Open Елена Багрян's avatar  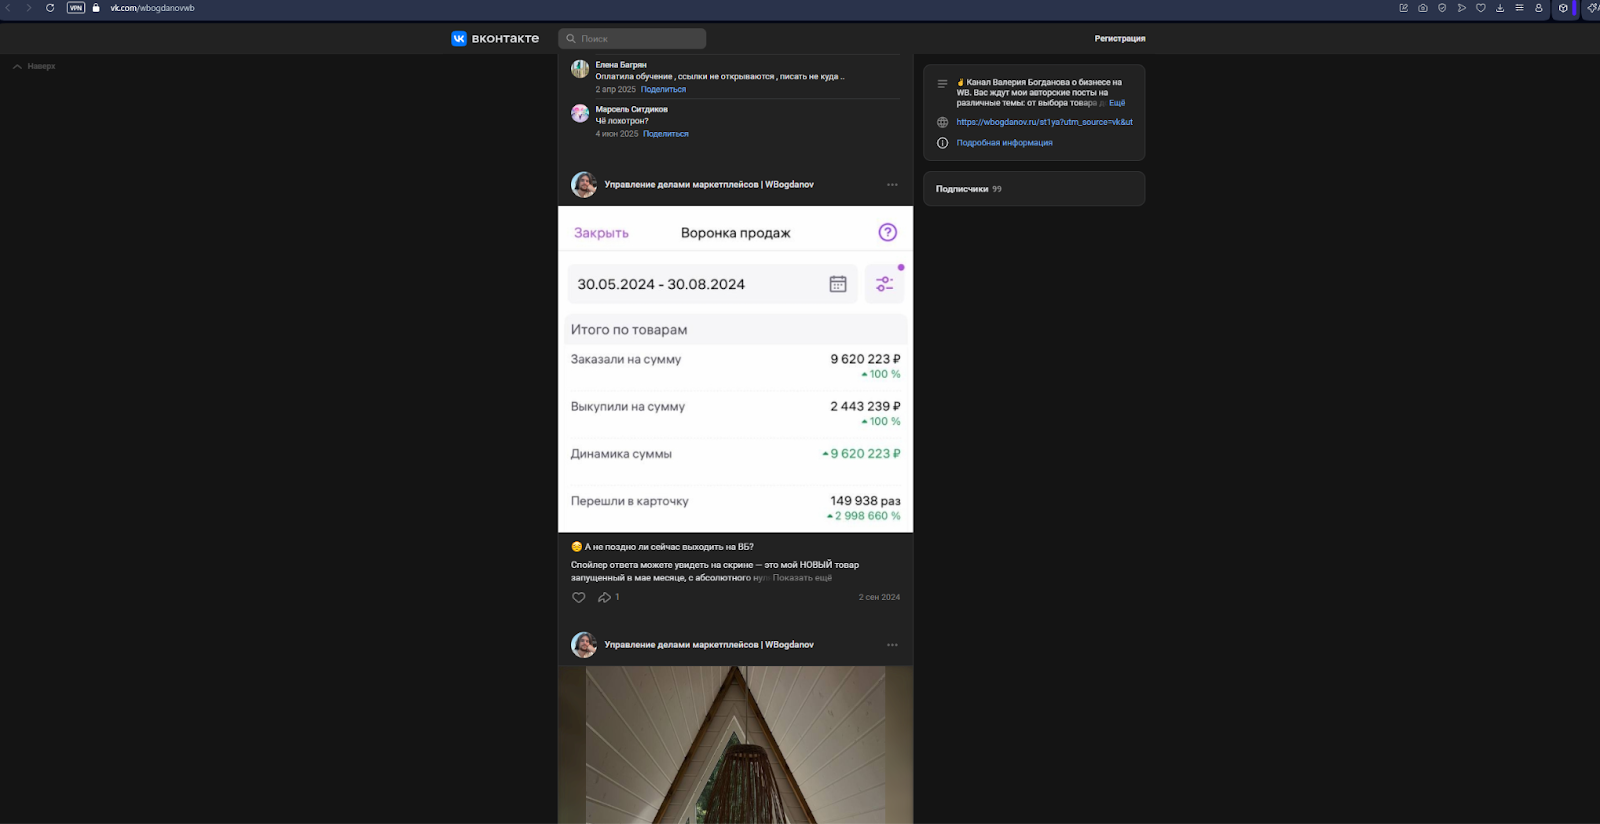[x=580, y=69]
